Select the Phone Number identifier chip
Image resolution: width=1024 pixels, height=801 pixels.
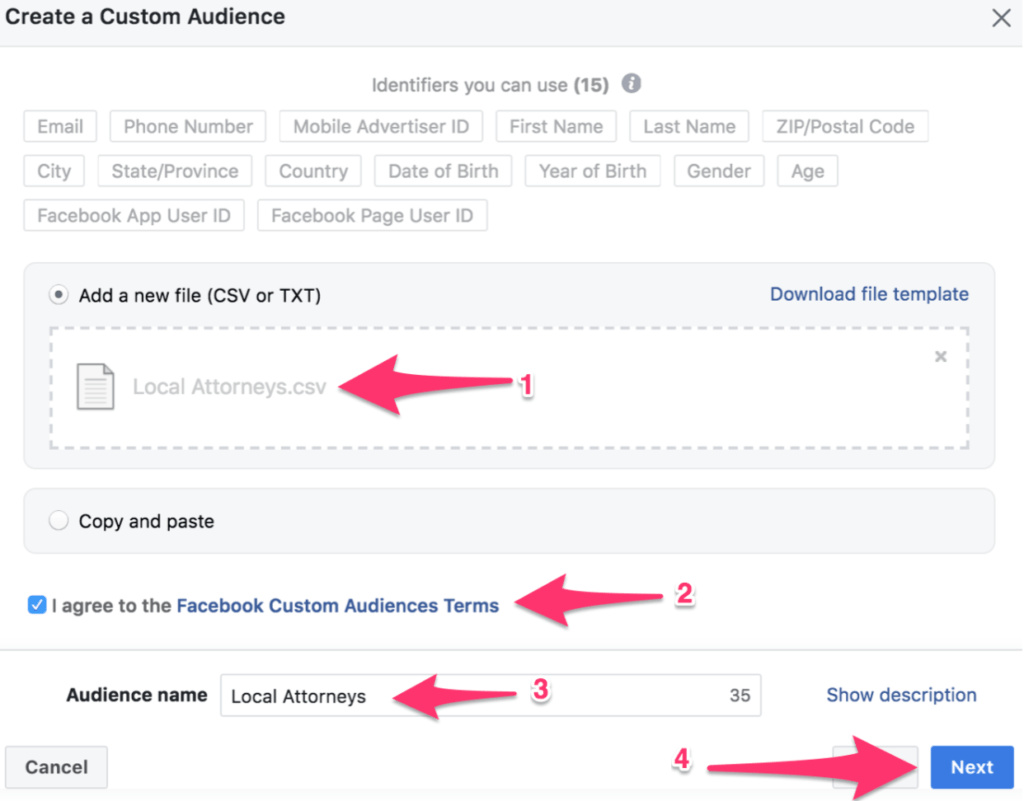187,126
